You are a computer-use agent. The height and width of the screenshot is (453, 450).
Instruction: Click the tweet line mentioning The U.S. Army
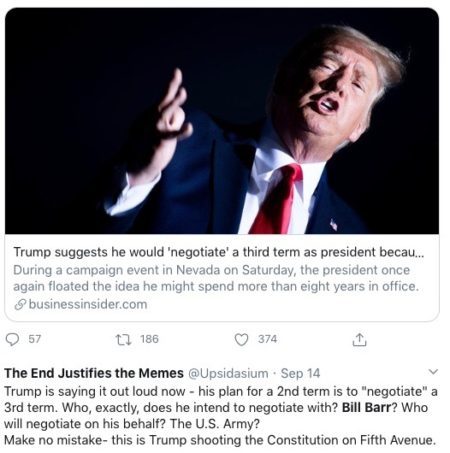click(132, 424)
